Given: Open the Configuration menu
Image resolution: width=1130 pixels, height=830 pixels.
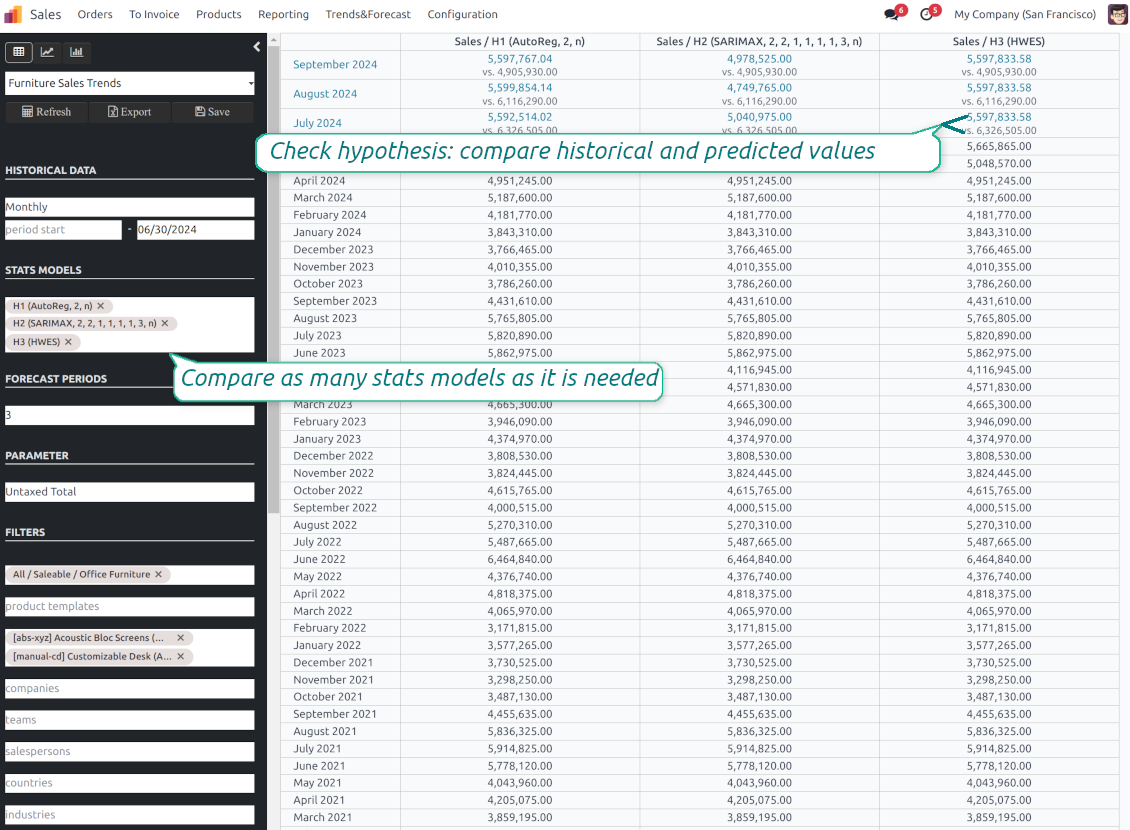Looking at the screenshot, I should coord(463,14).
